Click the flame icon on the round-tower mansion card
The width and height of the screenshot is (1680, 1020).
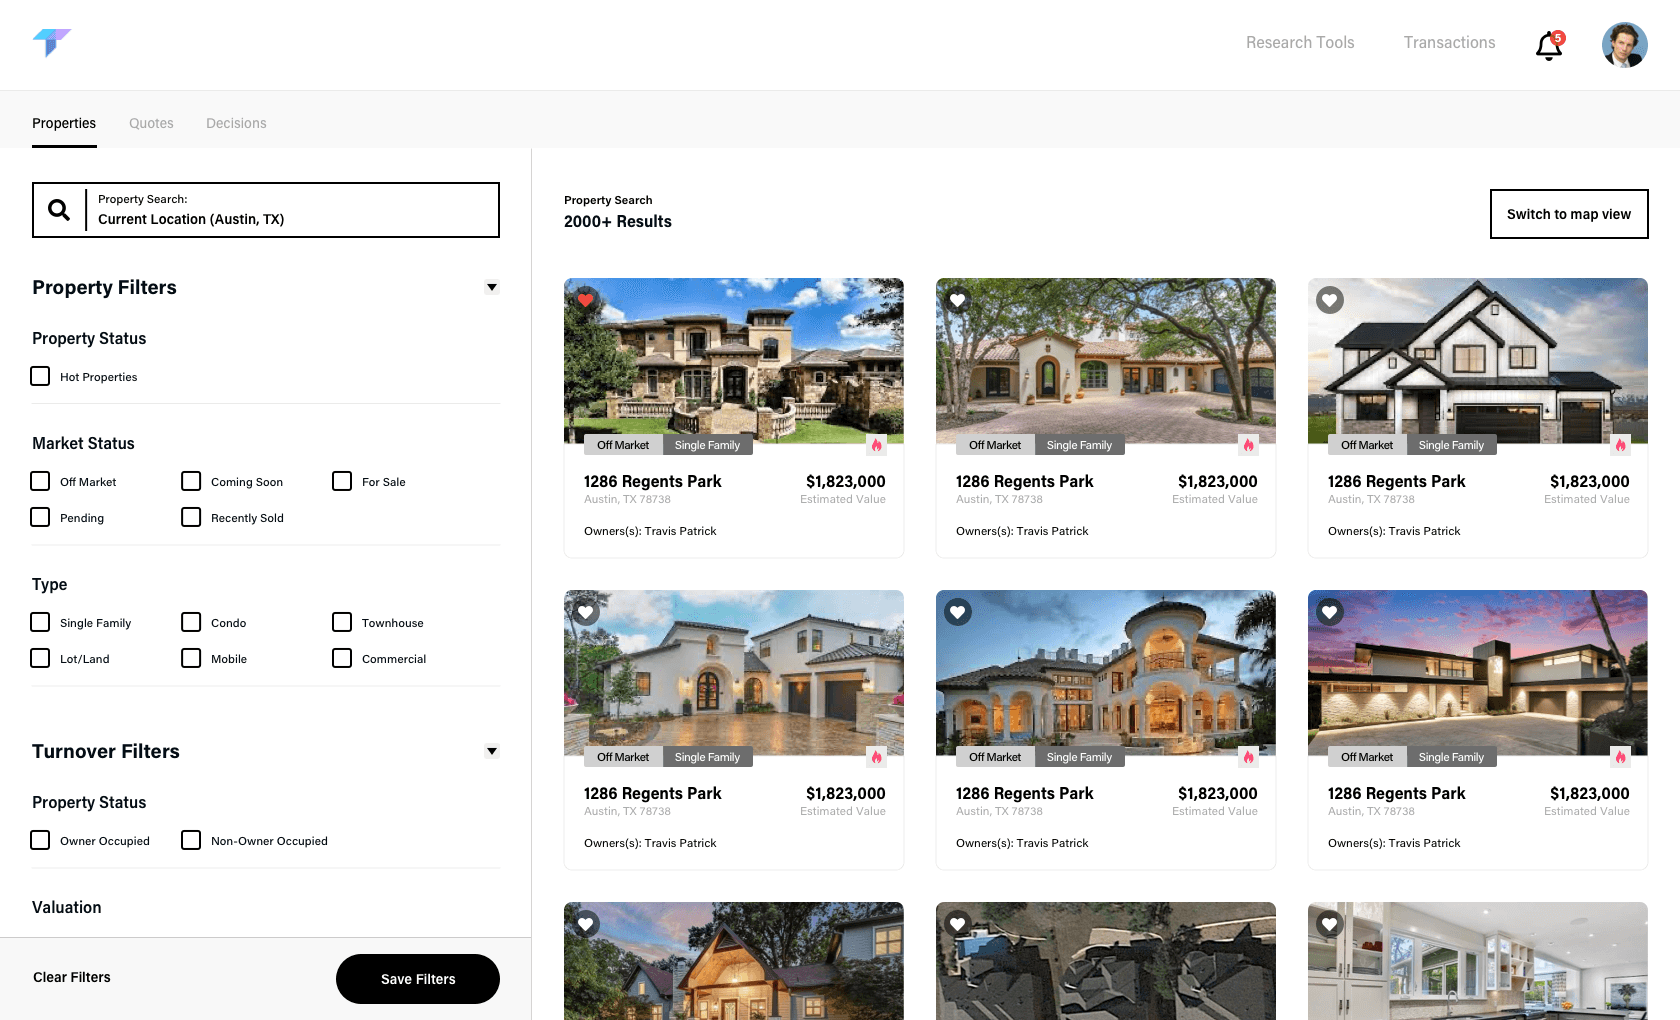(x=1249, y=757)
